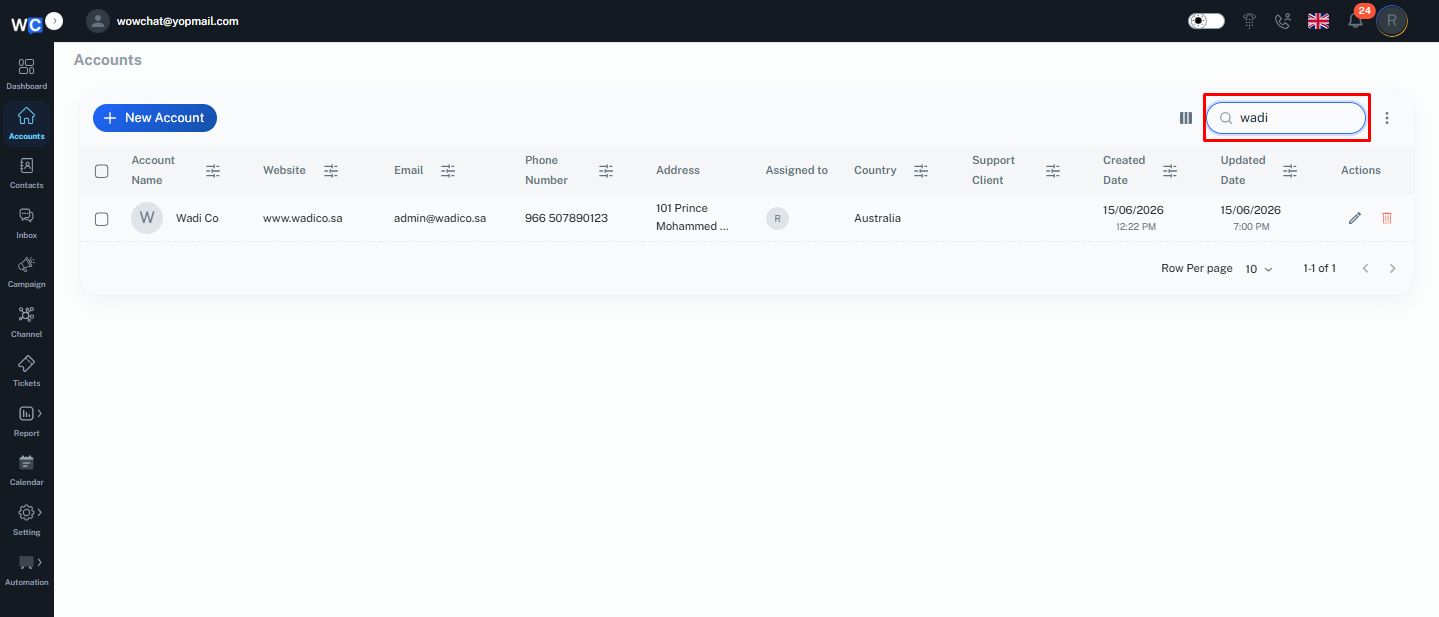This screenshot has width=1439, height=617.
Task: Open Campaign megaphone icon
Action: point(27,265)
